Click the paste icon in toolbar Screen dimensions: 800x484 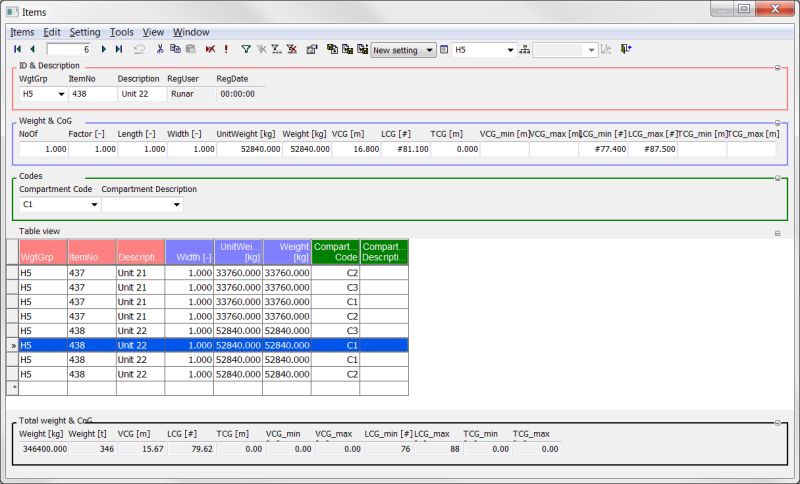click(x=190, y=49)
